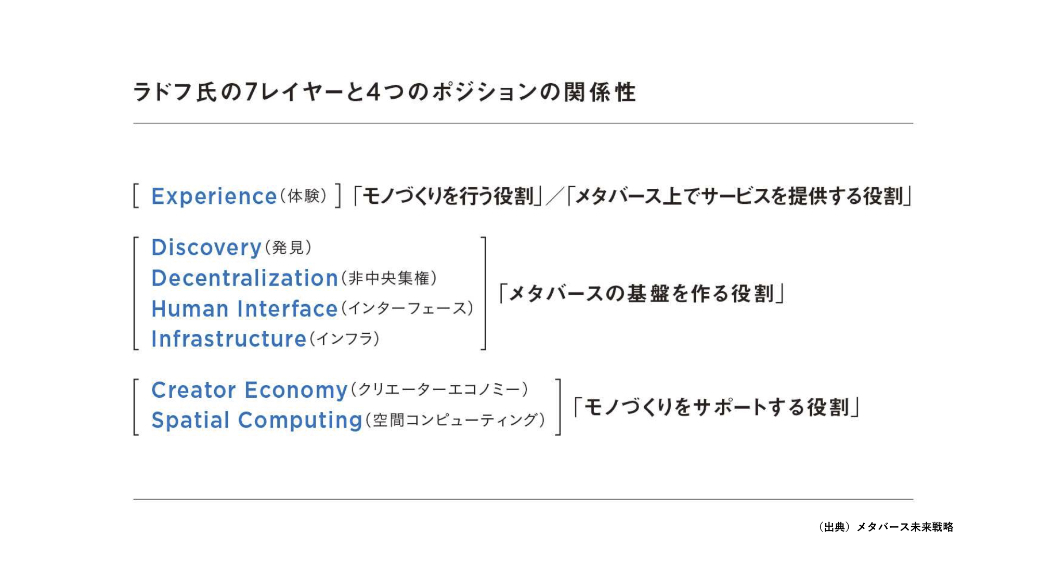Click the (空間コンピューティング) annotation

(x=455, y=420)
